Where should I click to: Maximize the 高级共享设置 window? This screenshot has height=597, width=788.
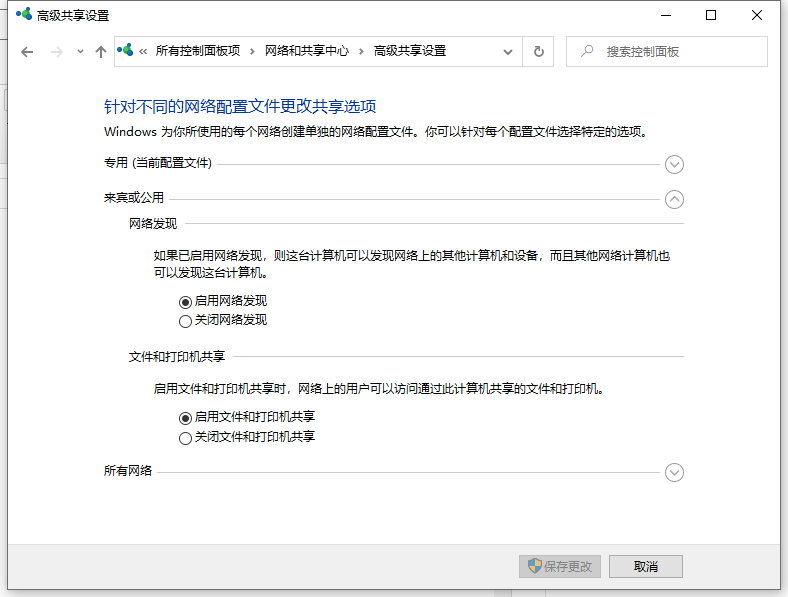coord(711,15)
